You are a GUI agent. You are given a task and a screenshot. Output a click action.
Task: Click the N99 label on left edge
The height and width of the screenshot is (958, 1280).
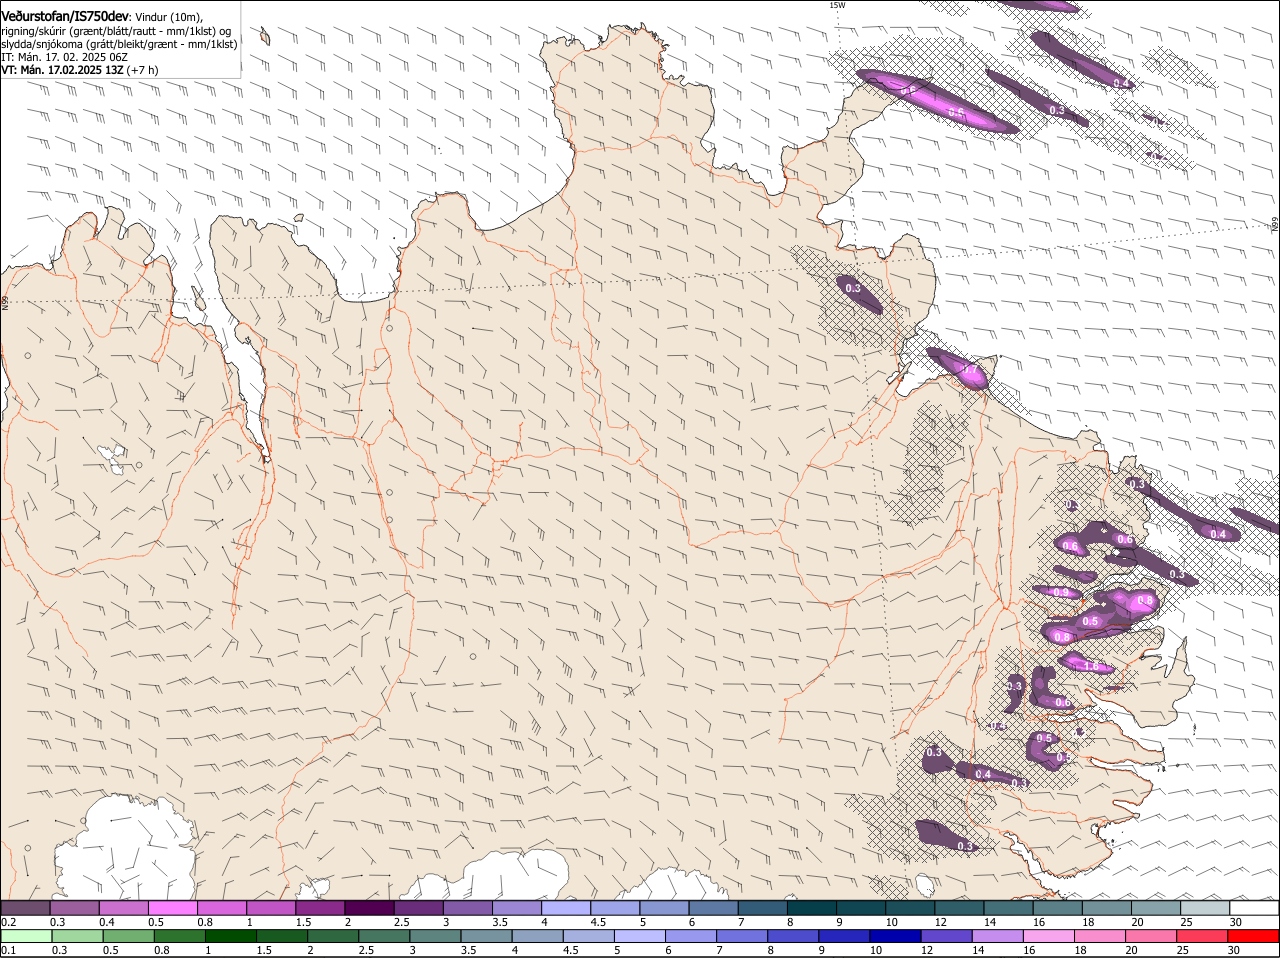tap(5, 301)
